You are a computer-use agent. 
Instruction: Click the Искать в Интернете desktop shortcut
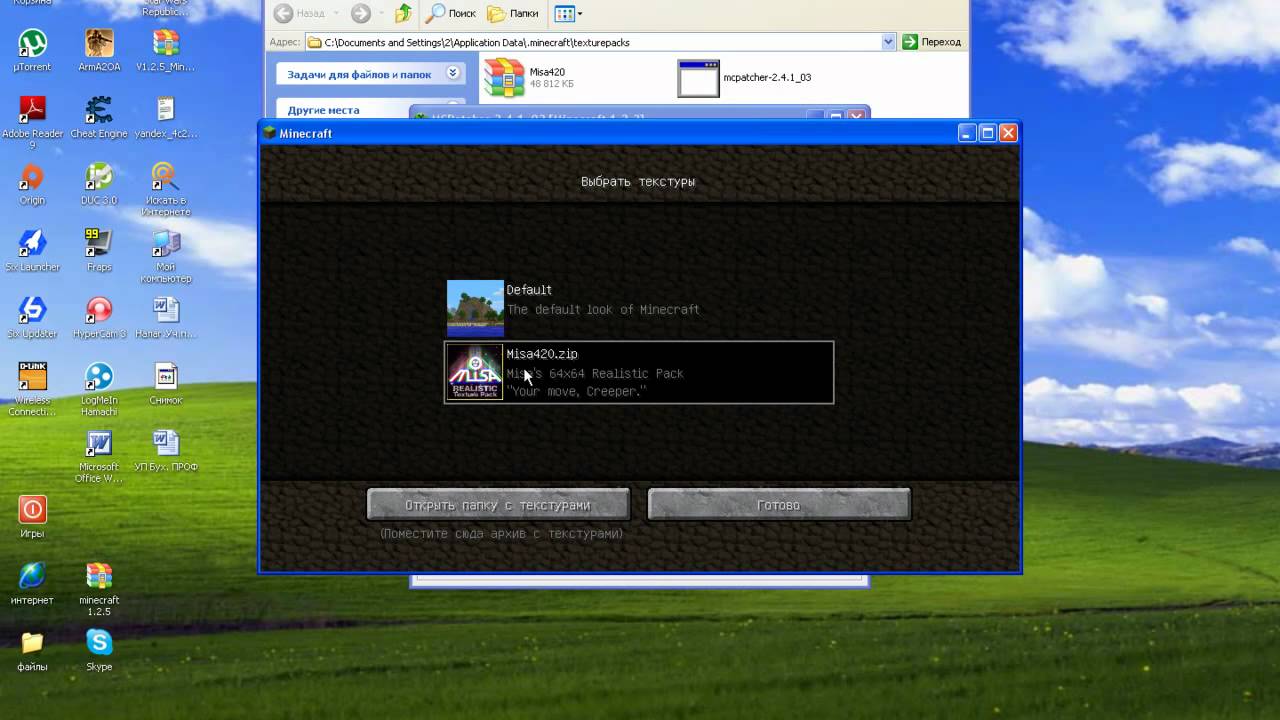166,190
